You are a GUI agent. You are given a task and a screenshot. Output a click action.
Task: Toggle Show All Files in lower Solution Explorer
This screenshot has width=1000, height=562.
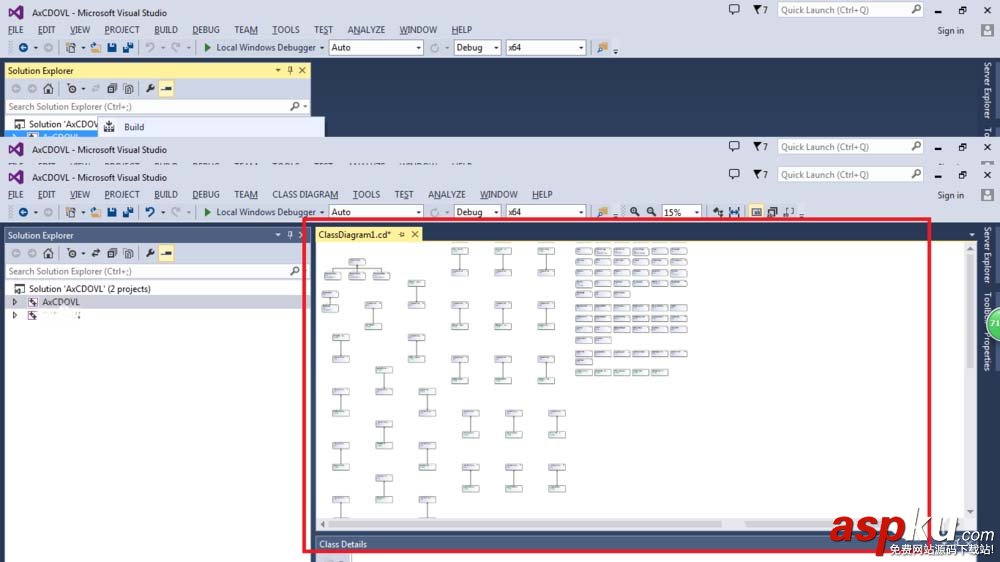[x=128, y=253]
